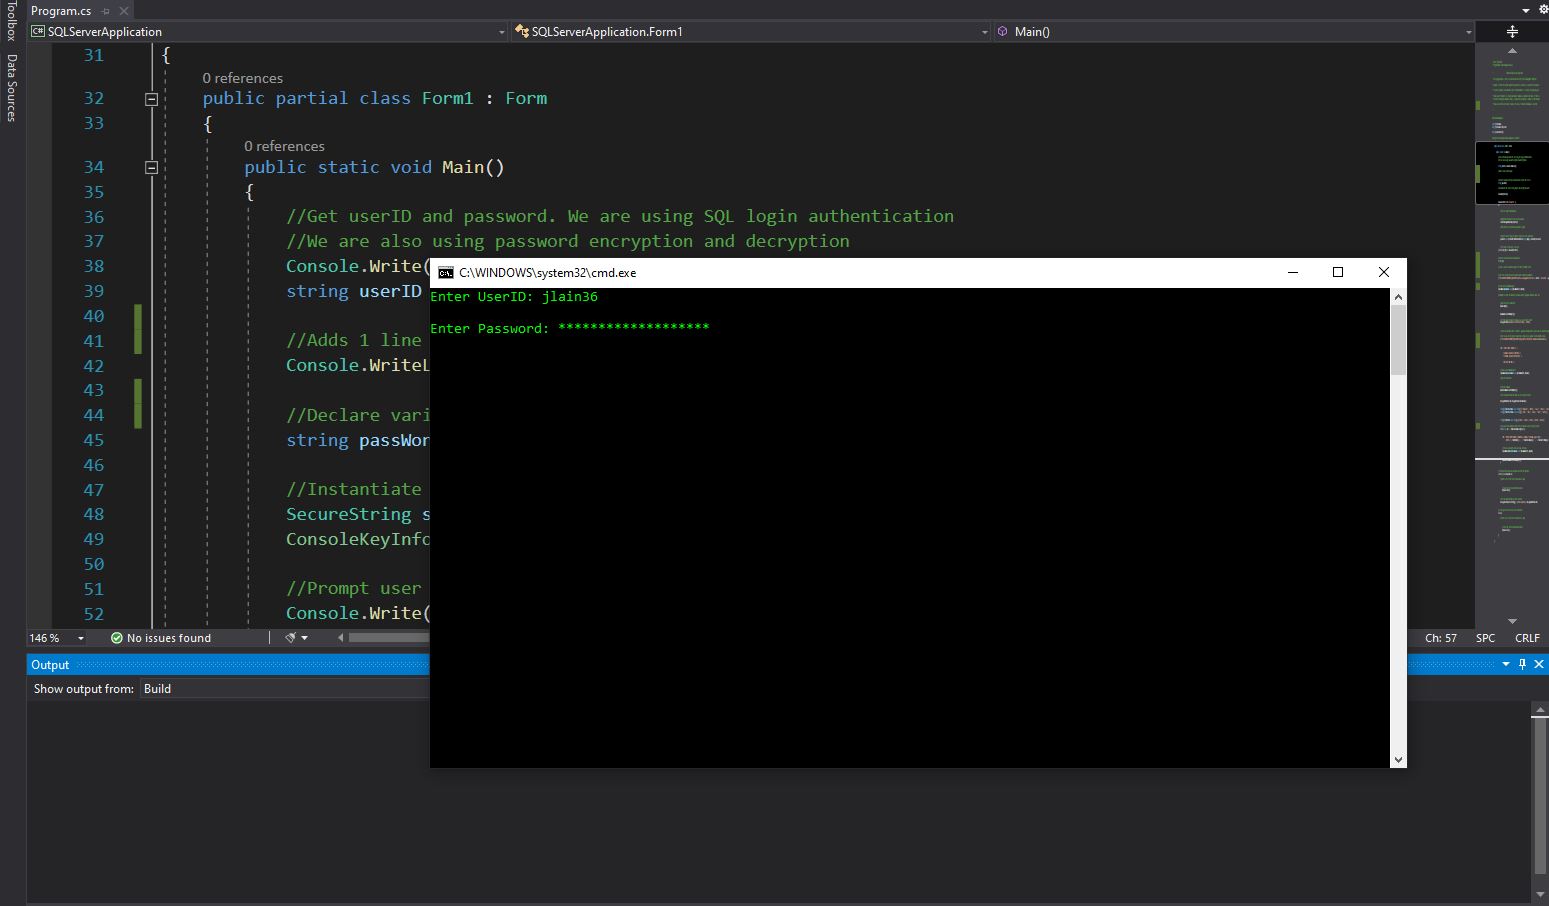Click the references label above Main()
1549x906 pixels.
tap(284, 146)
